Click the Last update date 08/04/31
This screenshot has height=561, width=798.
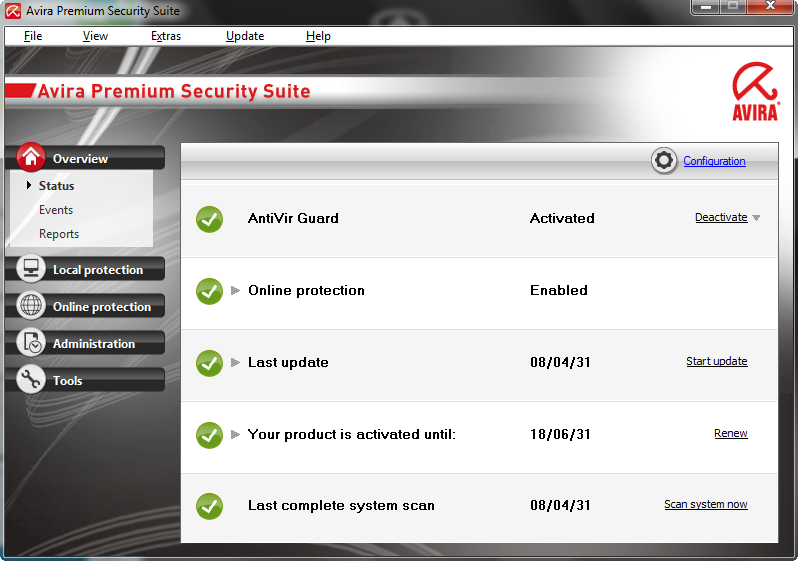pos(560,362)
